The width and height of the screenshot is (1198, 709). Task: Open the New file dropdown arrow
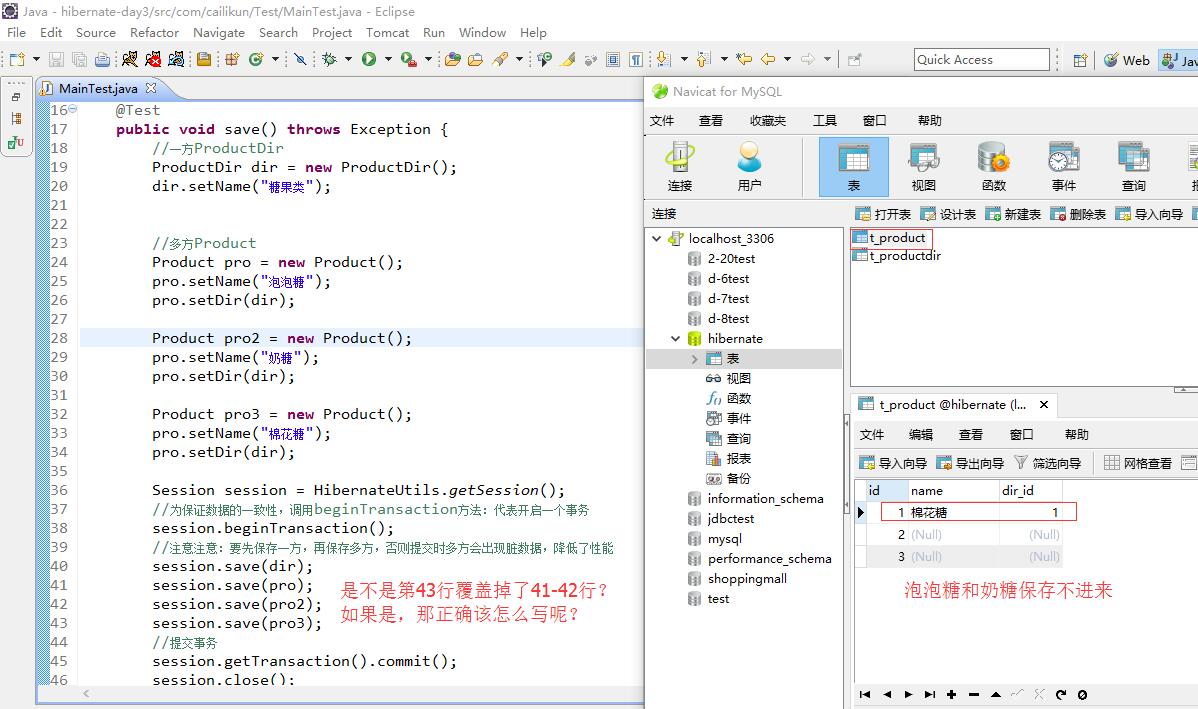click(36, 59)
